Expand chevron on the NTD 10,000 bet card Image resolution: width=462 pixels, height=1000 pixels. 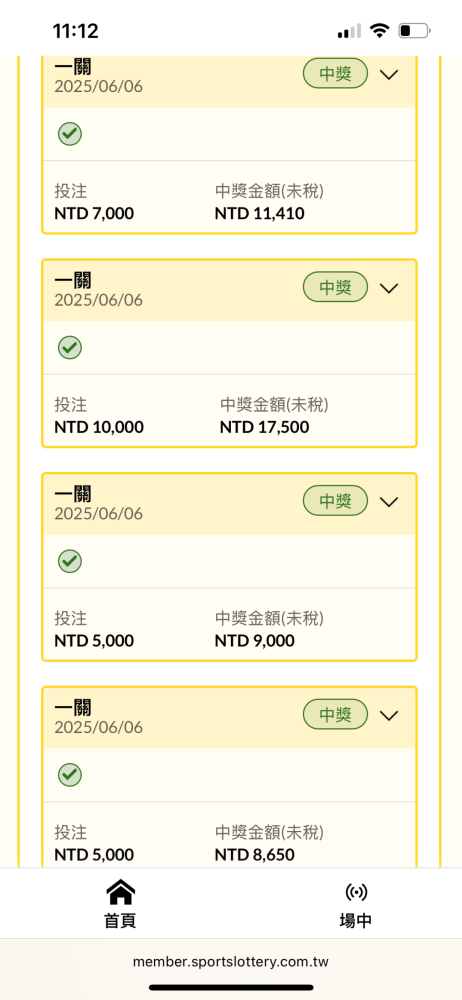click(x=389, y=288)
